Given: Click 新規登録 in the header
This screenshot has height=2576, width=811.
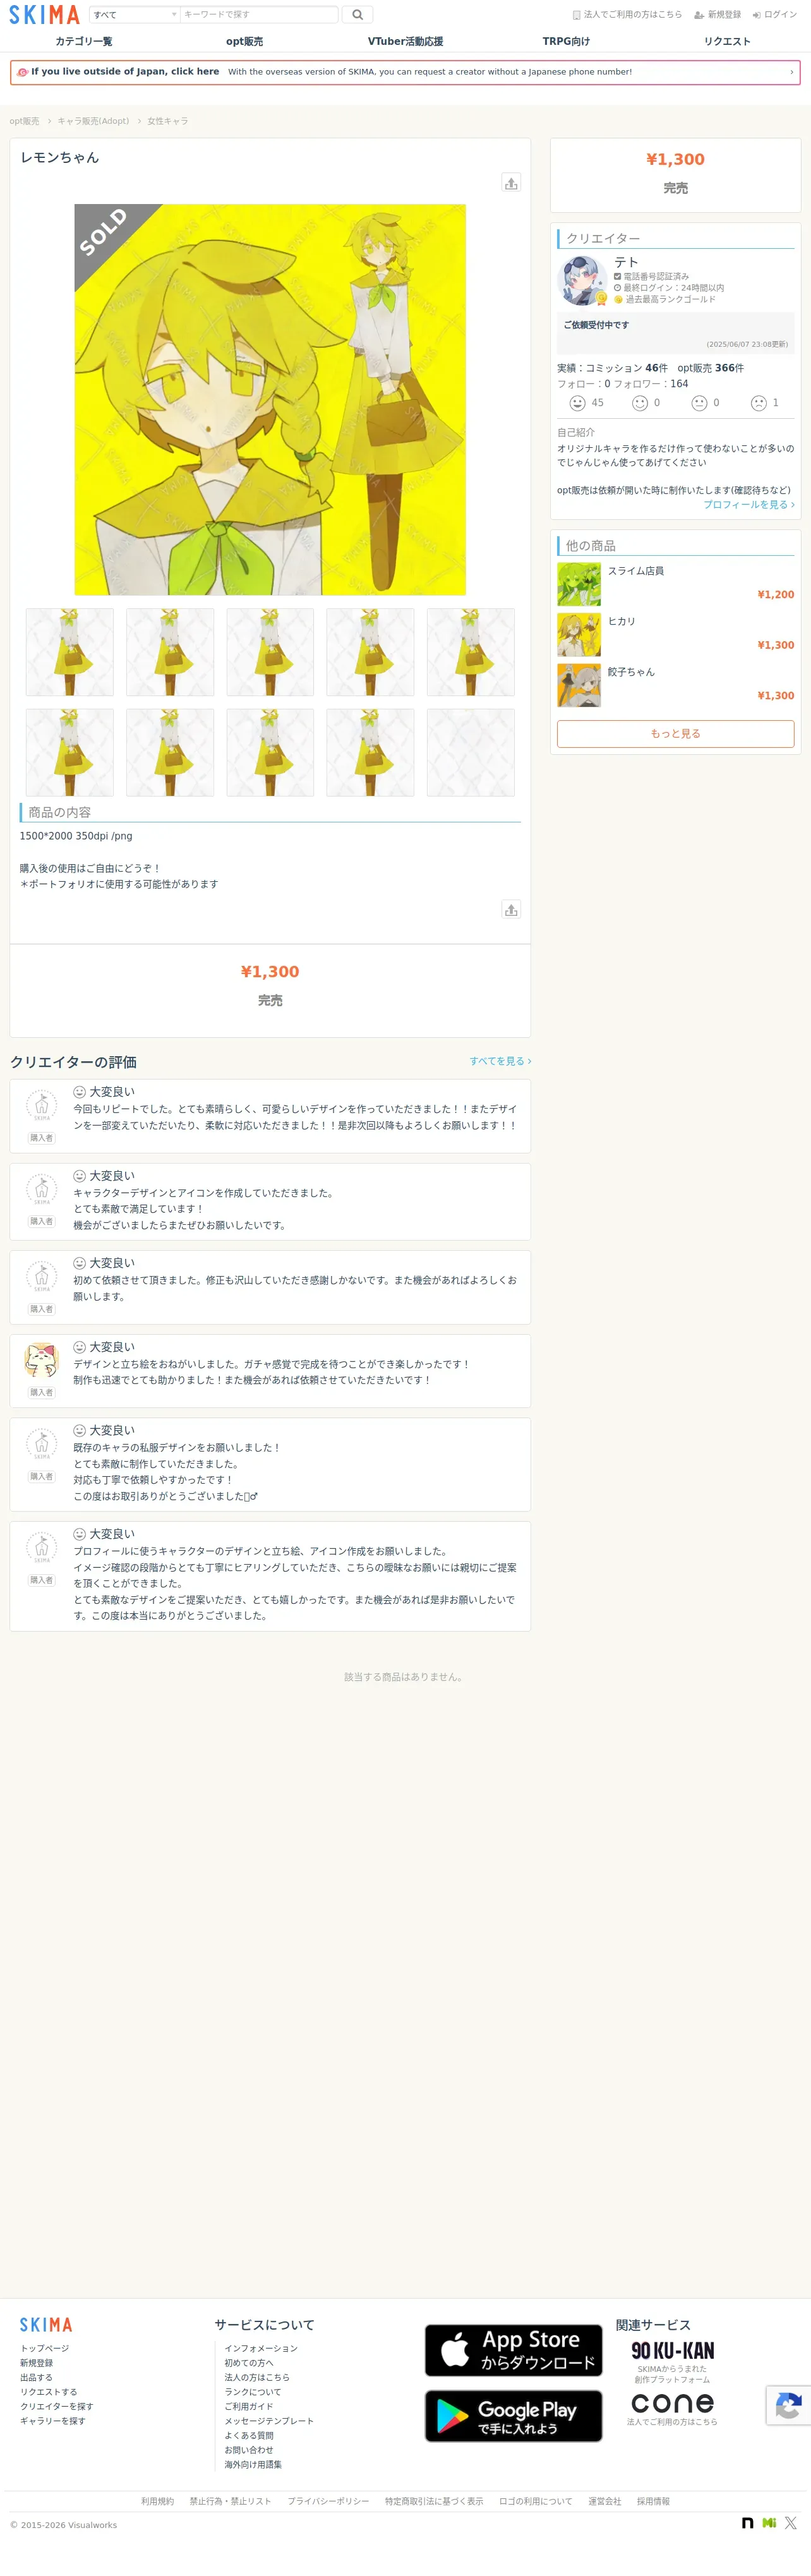Looking at the screenshot, I should 718,15.
